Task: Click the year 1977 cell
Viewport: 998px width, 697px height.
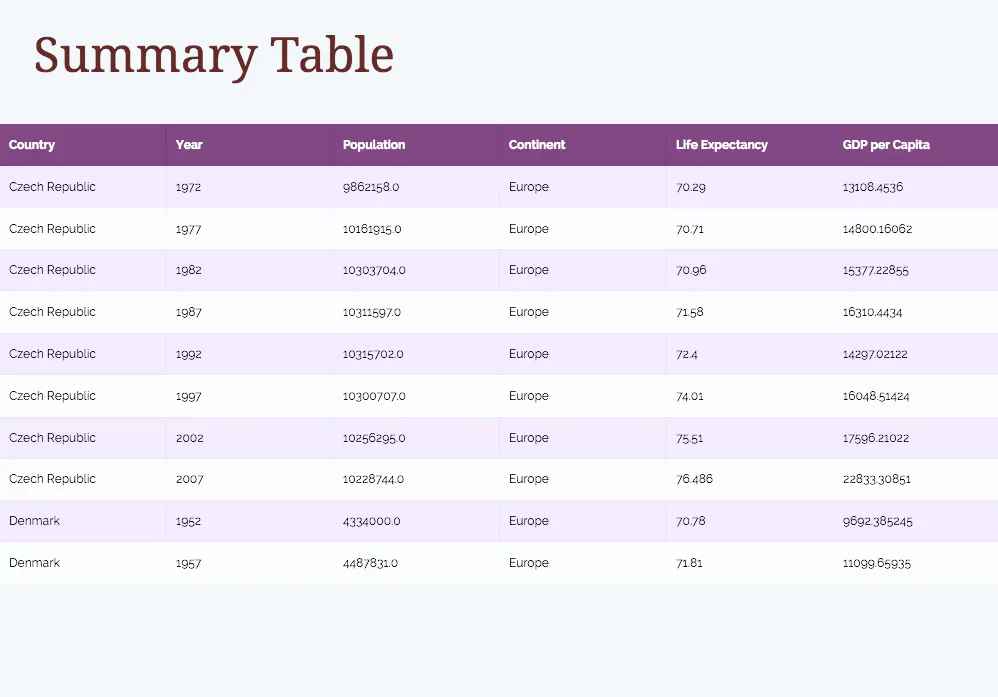Action: [189, 229]
